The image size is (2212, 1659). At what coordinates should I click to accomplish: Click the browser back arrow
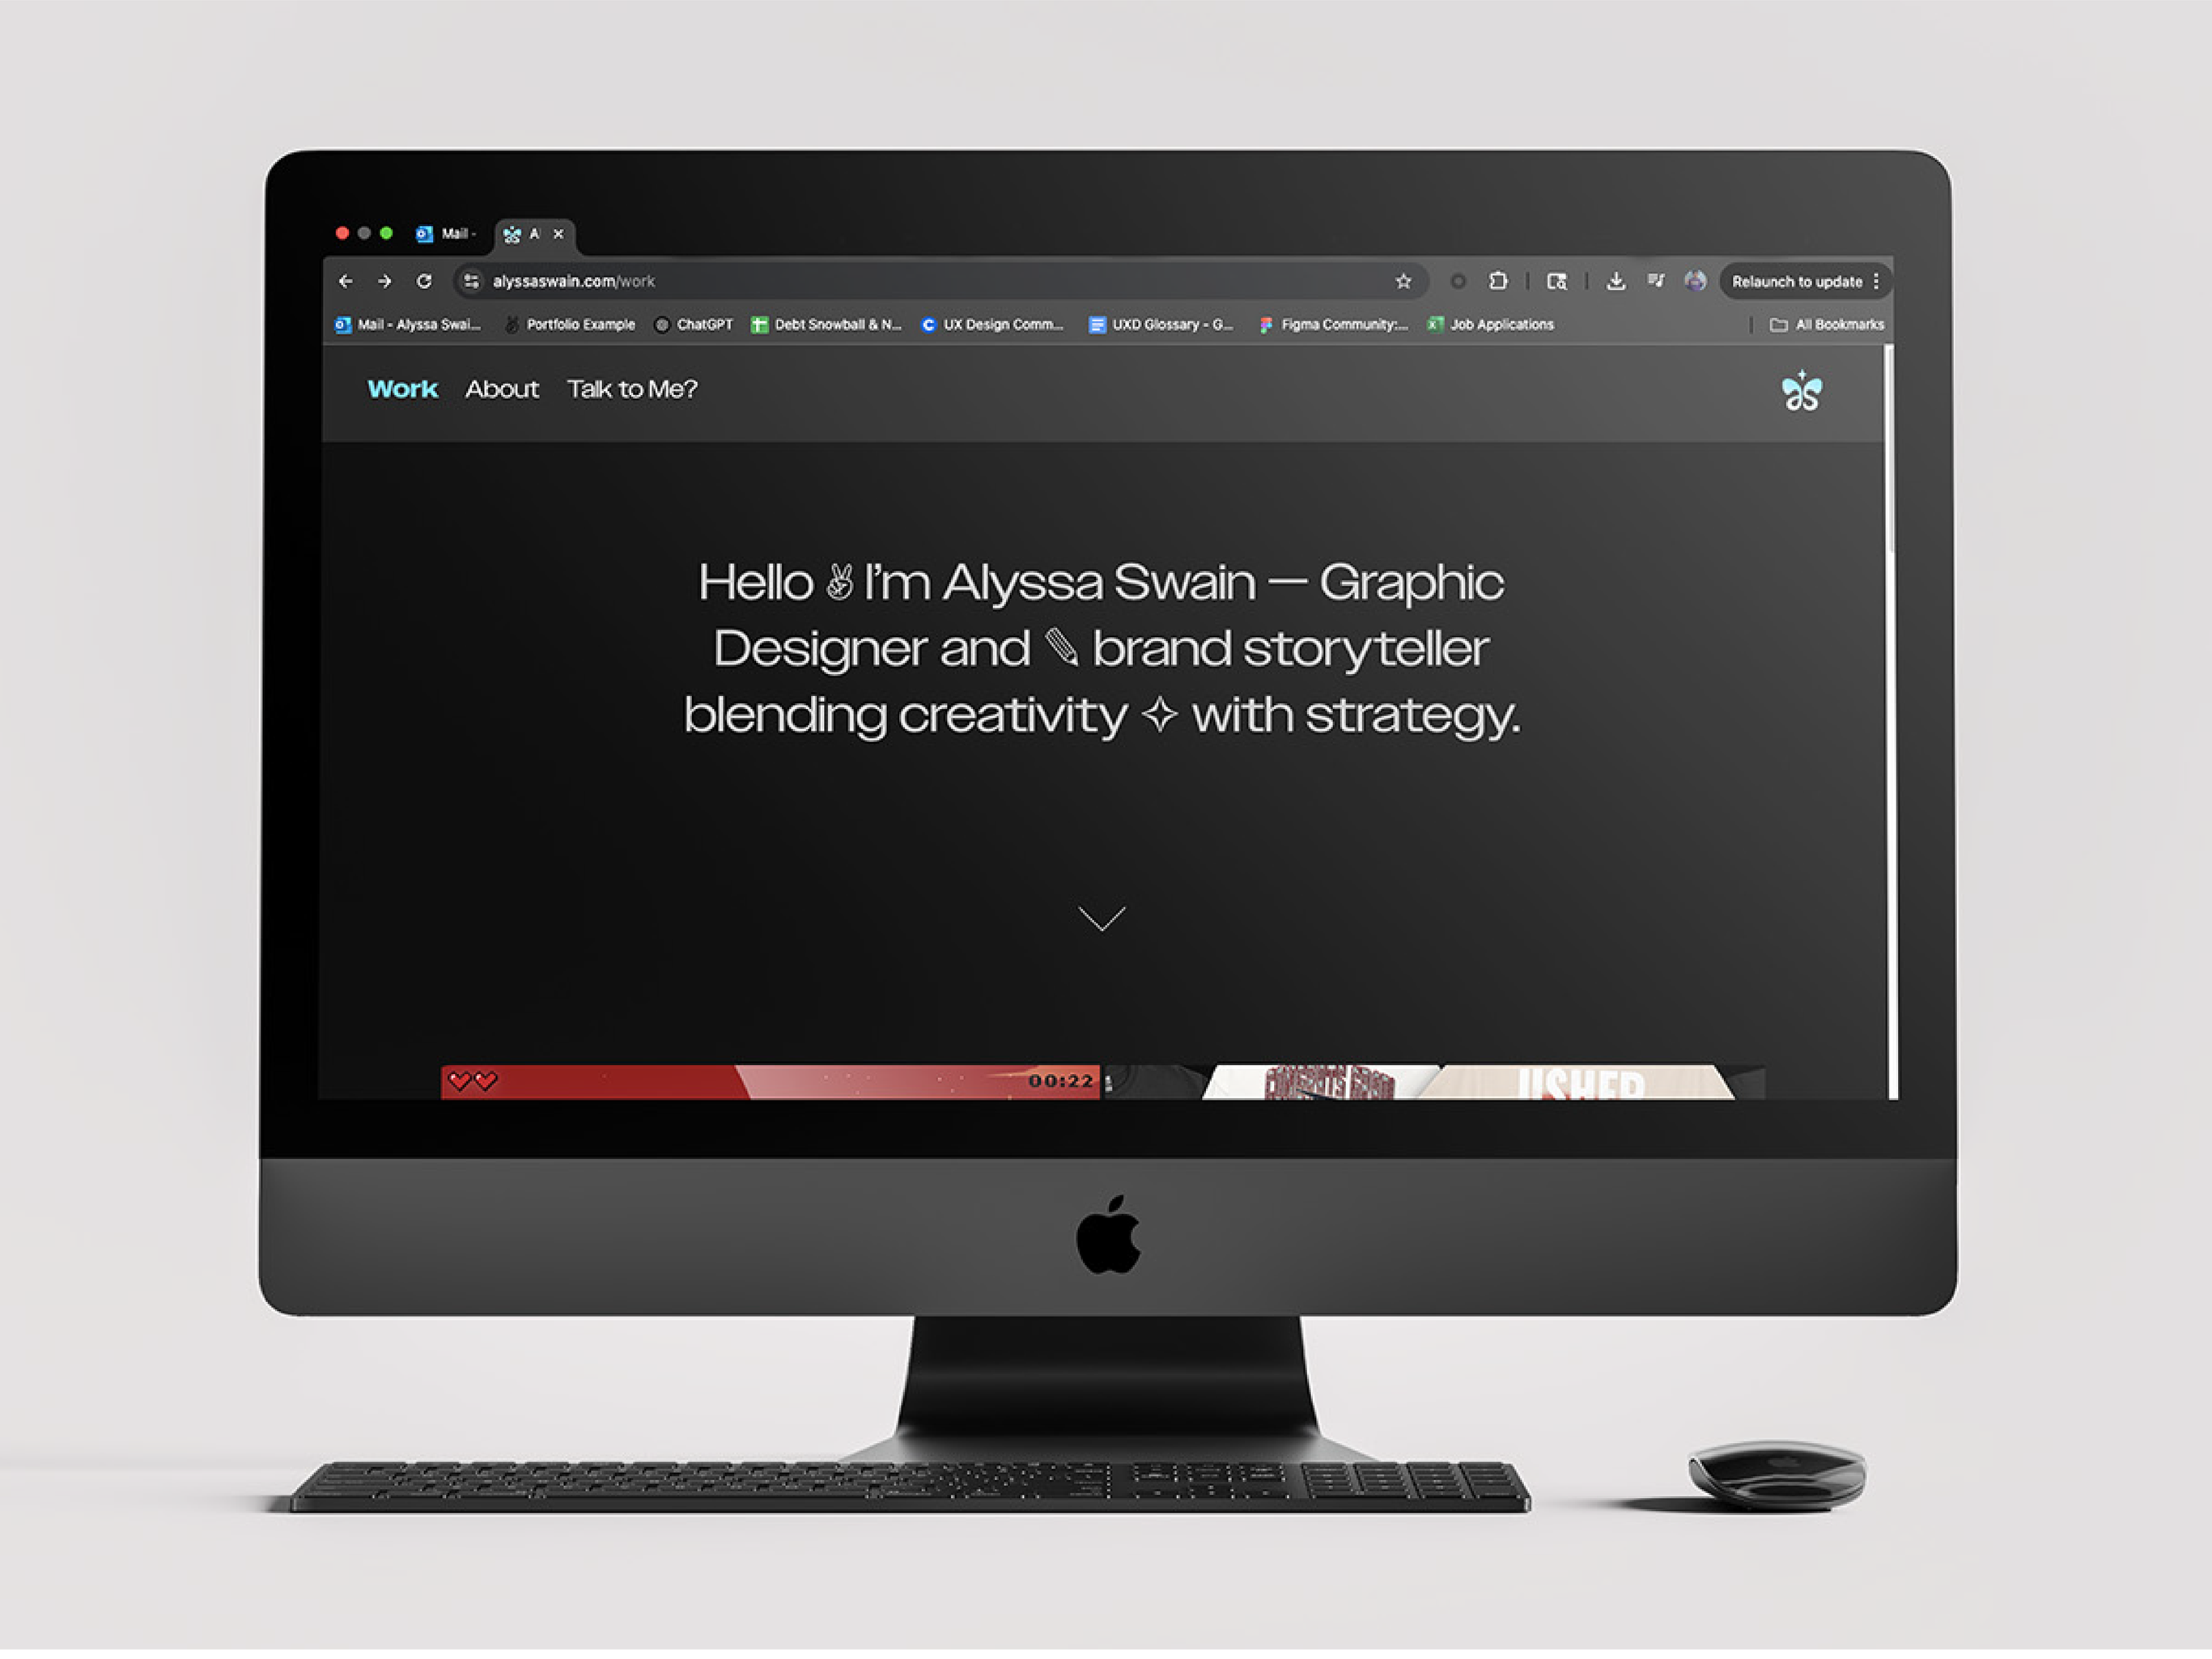(x=346, y=282)
